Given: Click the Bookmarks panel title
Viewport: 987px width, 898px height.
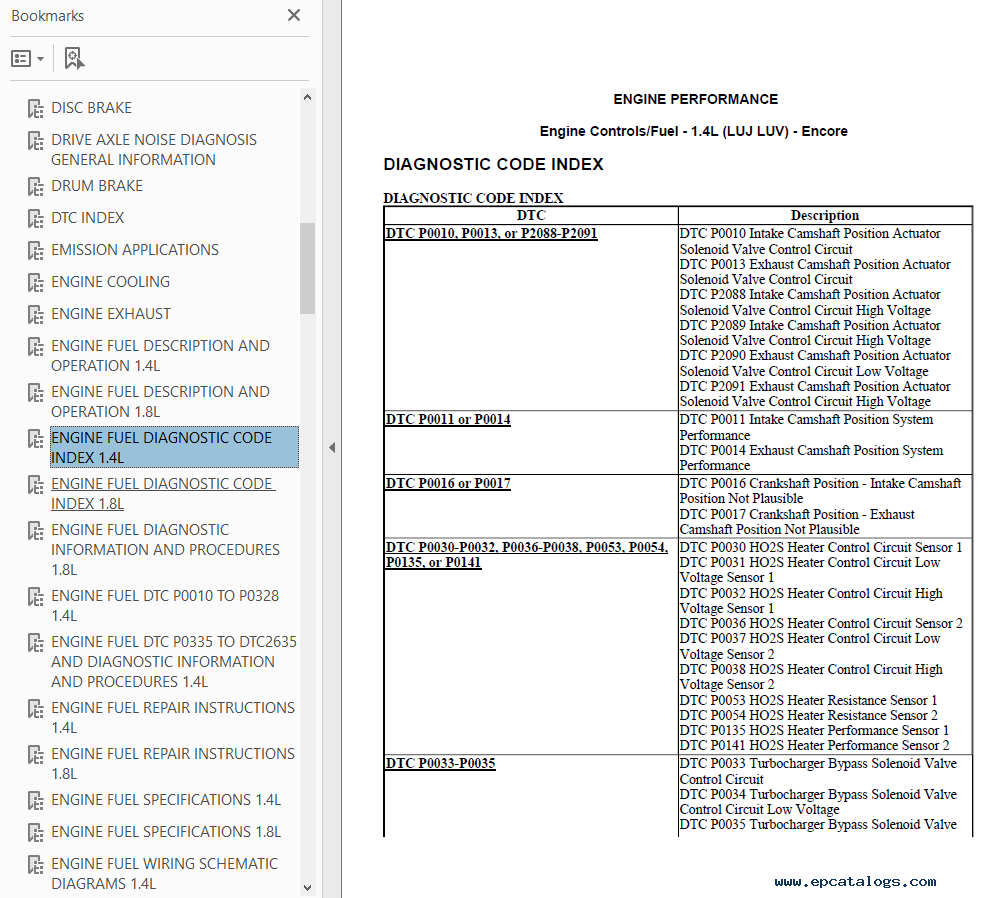Looking at the screenshot, I should (48, 16).
